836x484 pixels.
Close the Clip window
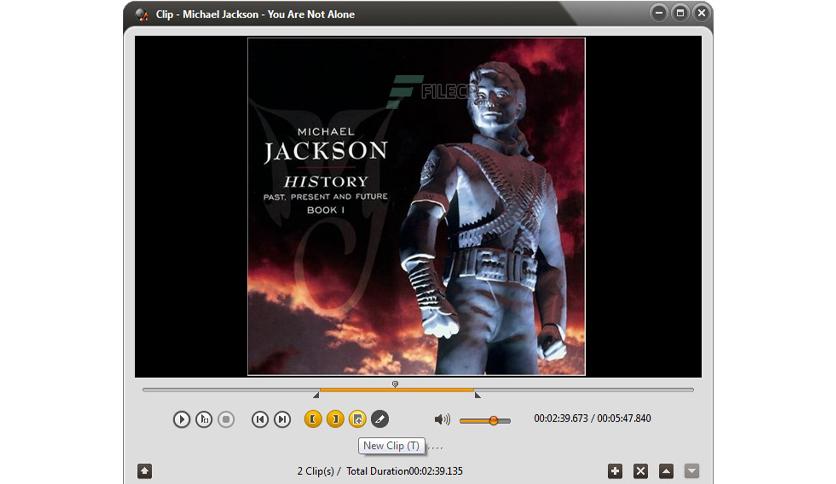(702, 13)
